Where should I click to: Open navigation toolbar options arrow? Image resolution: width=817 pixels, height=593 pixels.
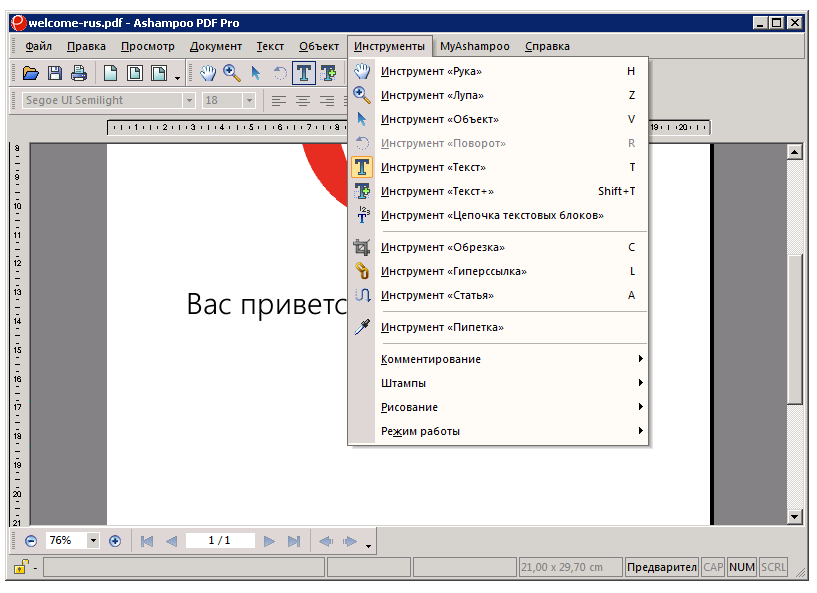tap(368, 546)
